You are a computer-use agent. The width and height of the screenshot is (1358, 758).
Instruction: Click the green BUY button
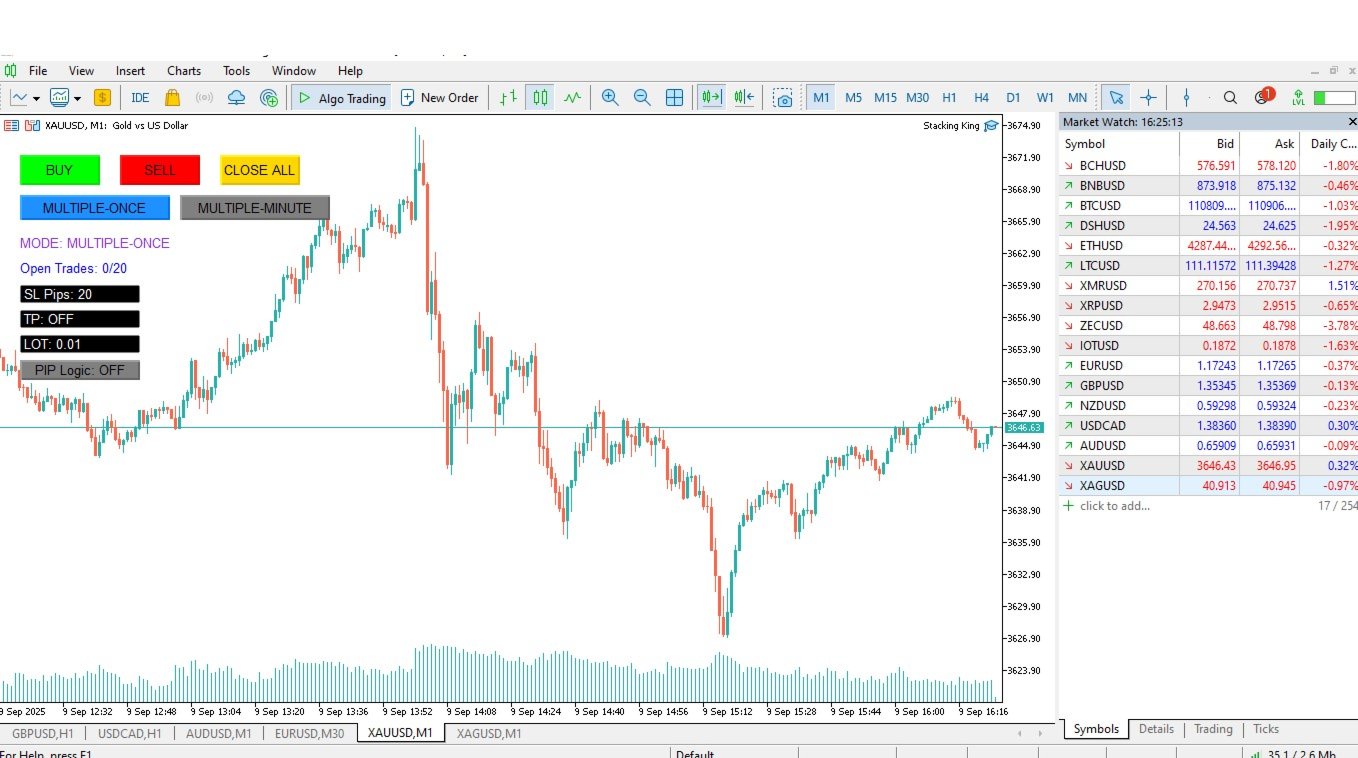pyautogui.click(x=60, y=170)
